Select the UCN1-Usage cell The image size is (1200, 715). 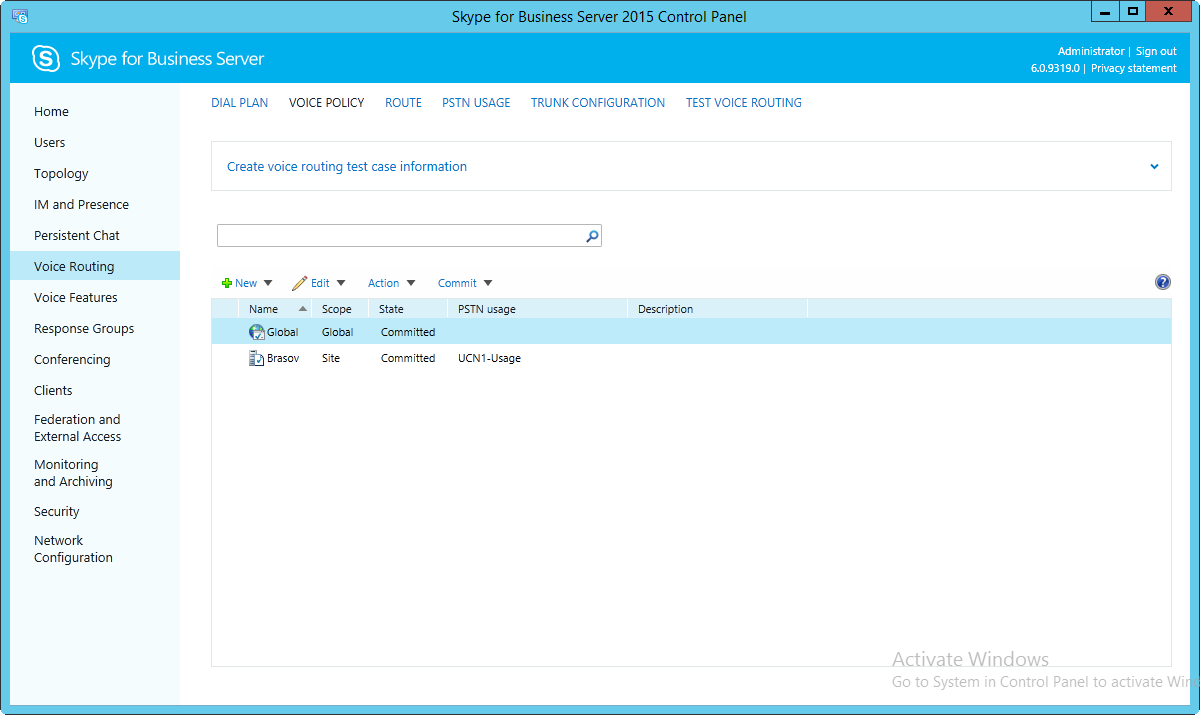pos(489,358)
